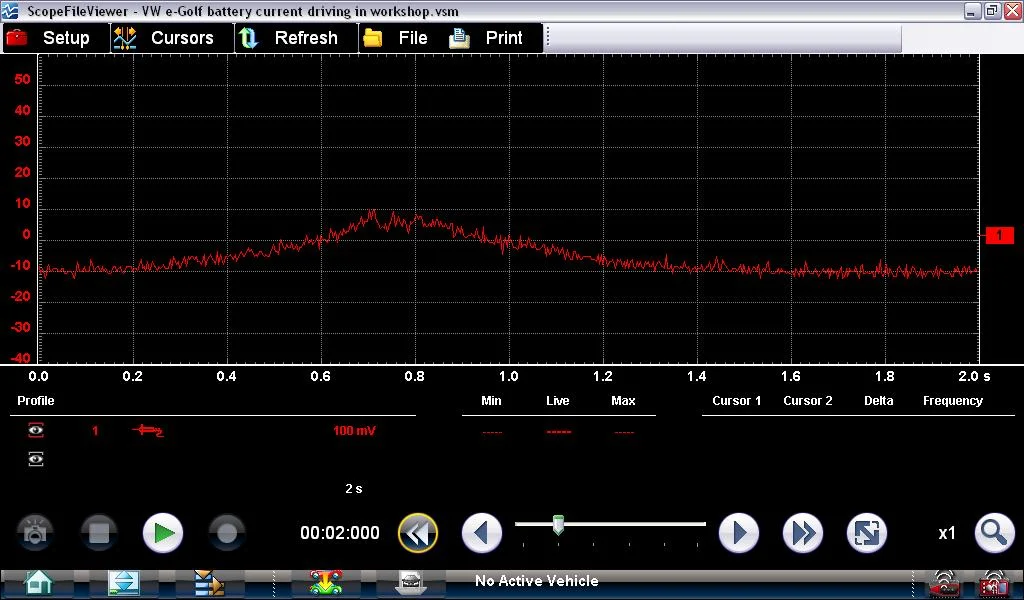Screen dimensions: 1024x600
Task: Click the Cursors arrows icon
Action: (125, 38)
